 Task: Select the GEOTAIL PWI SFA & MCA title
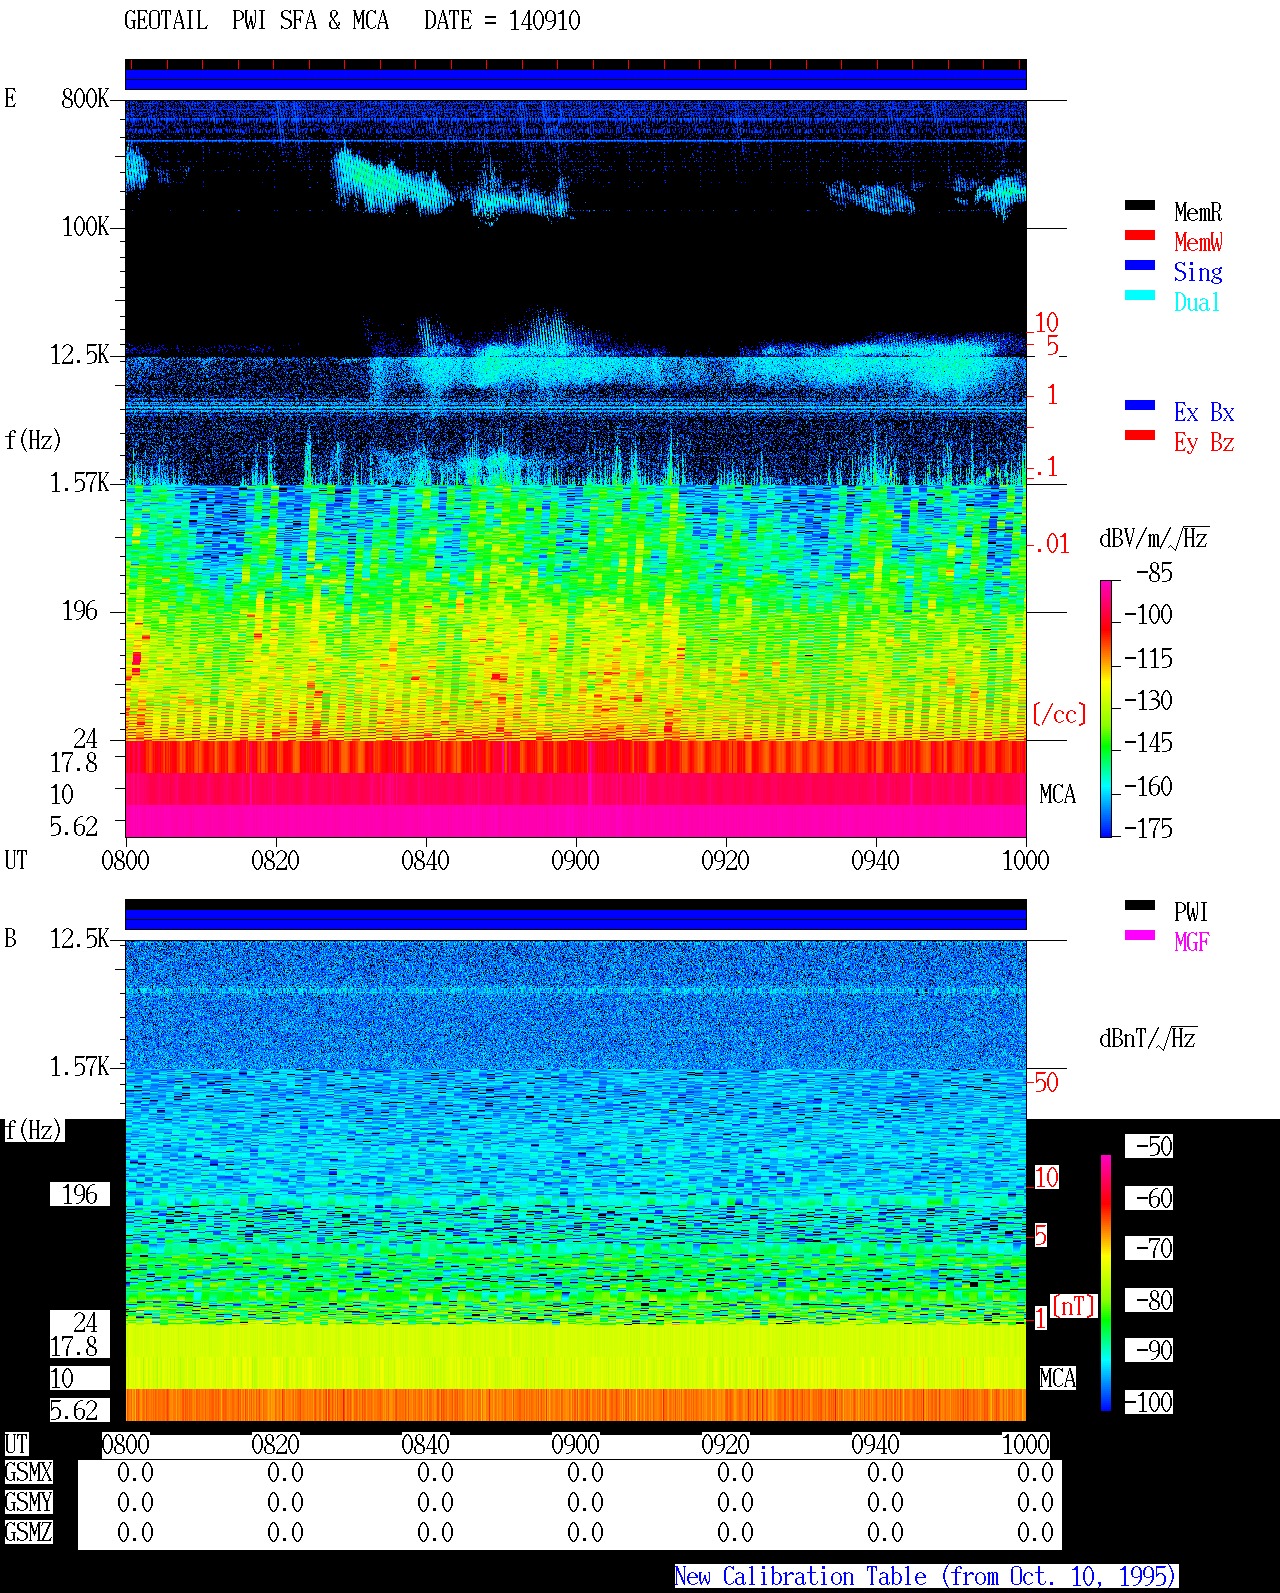pyautogui.click(x=256, y=21)
